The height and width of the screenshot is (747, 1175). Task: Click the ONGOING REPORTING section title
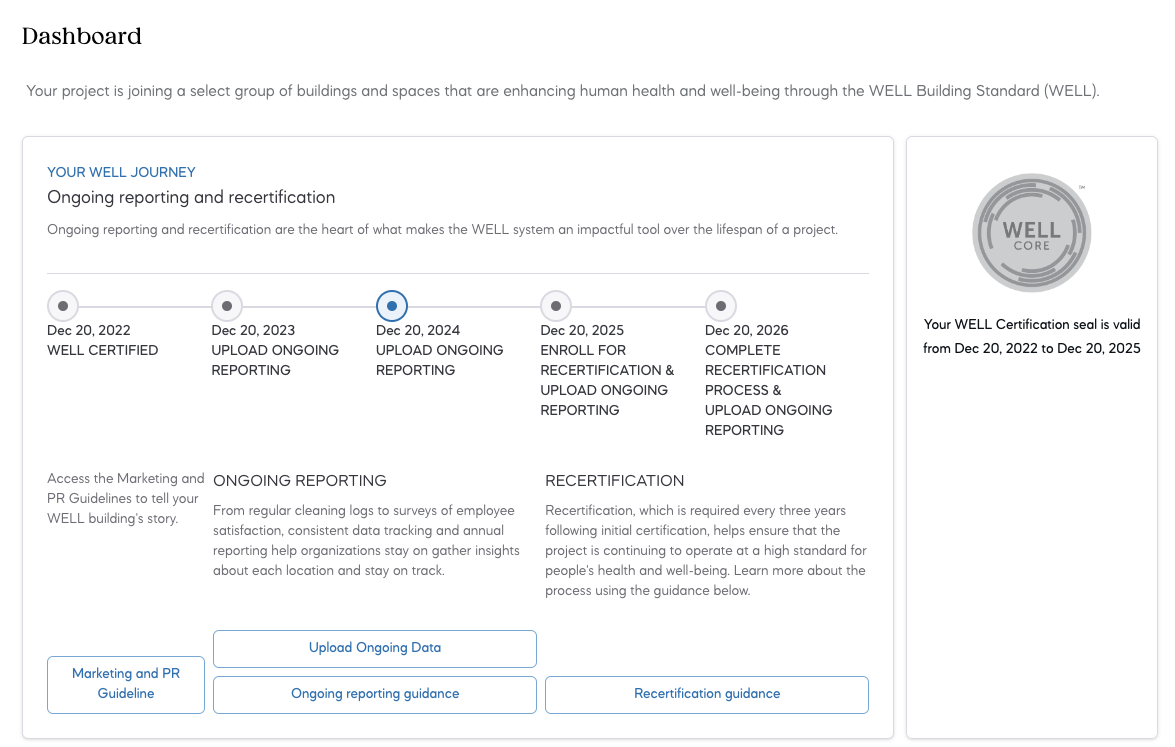pyautogui.click(x=300, y=480)
